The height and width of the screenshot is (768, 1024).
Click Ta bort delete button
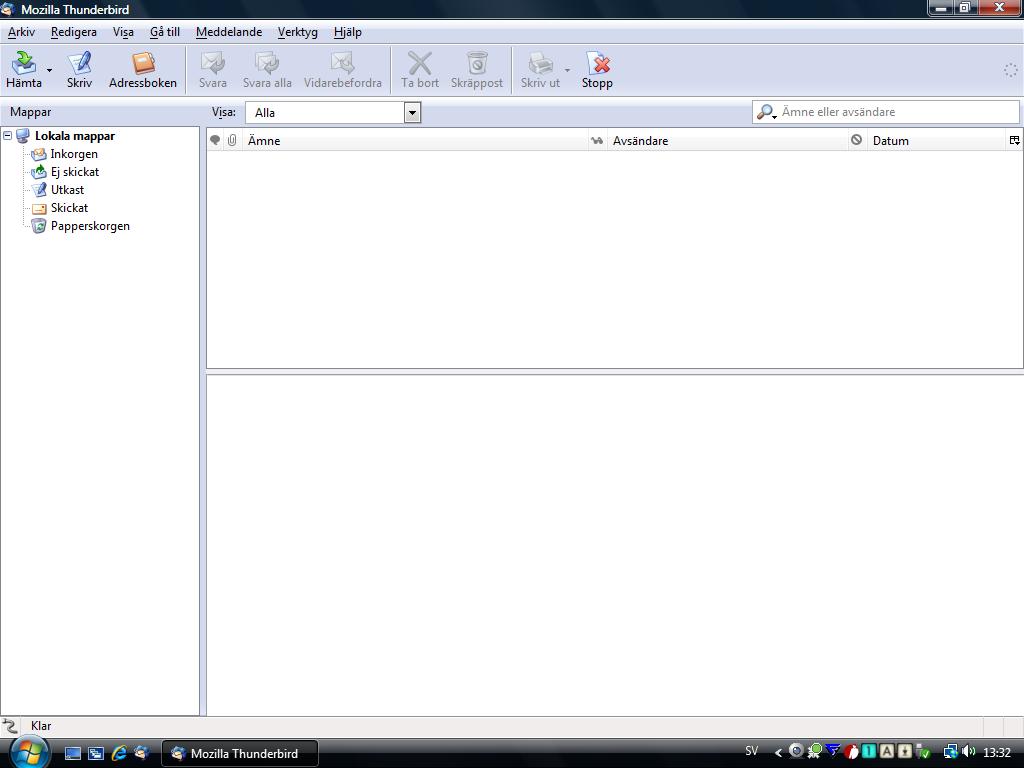[420, 70]
